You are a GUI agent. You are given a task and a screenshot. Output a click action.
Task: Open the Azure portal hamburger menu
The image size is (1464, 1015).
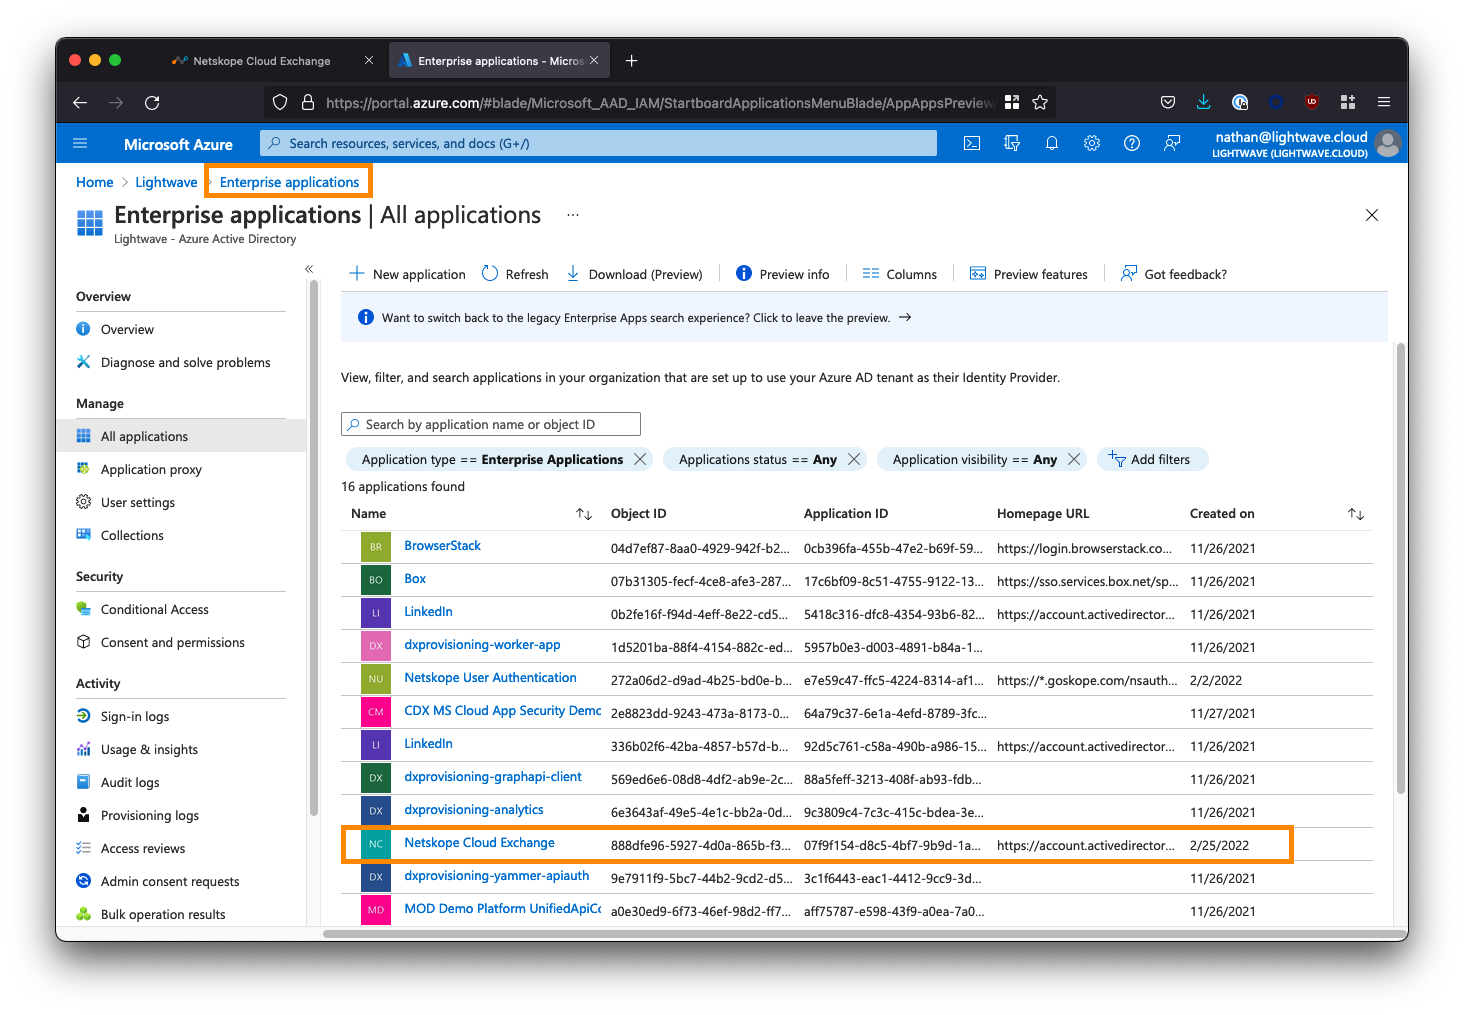pos(81,144)
